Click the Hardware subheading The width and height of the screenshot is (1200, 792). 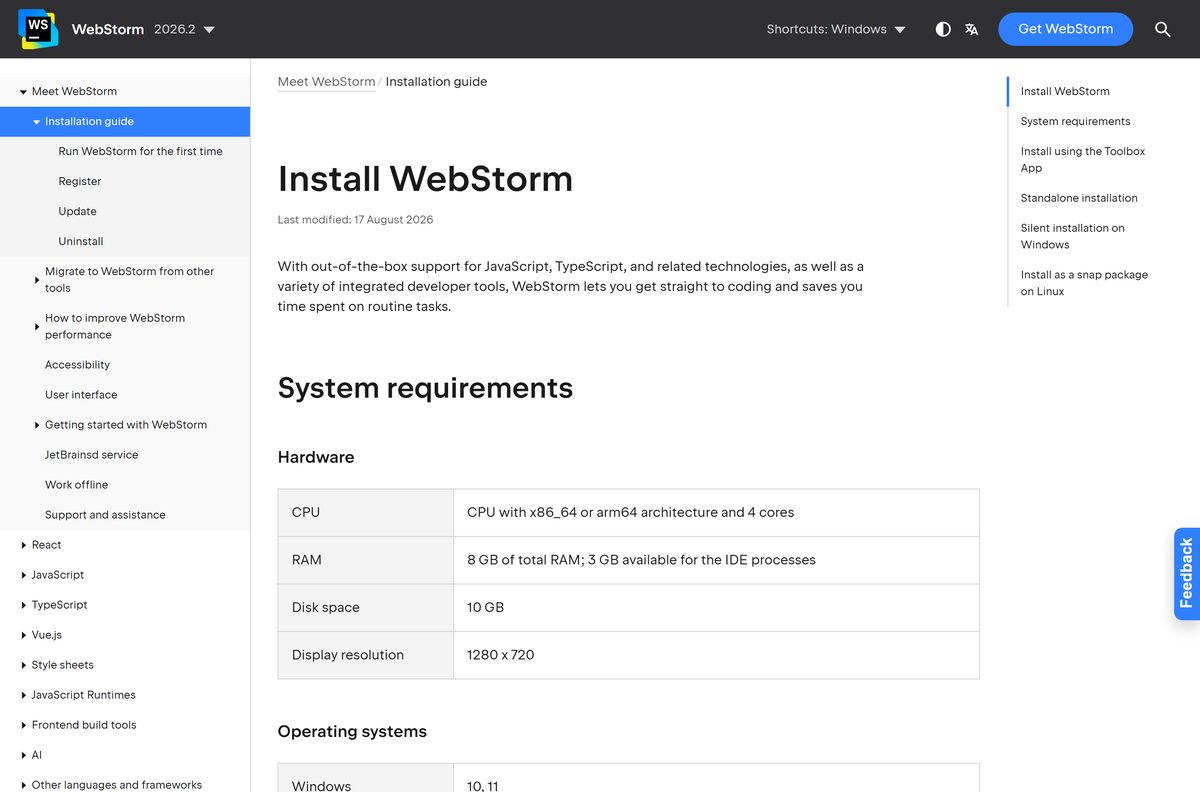click(316, 457)
